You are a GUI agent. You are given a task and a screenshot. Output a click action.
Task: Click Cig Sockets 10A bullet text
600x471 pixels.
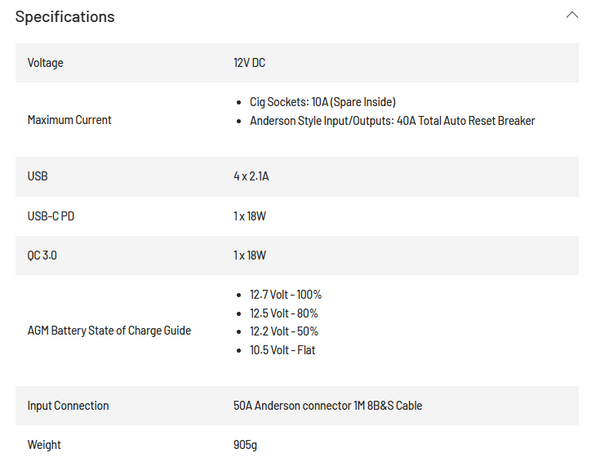pos(323,102)
